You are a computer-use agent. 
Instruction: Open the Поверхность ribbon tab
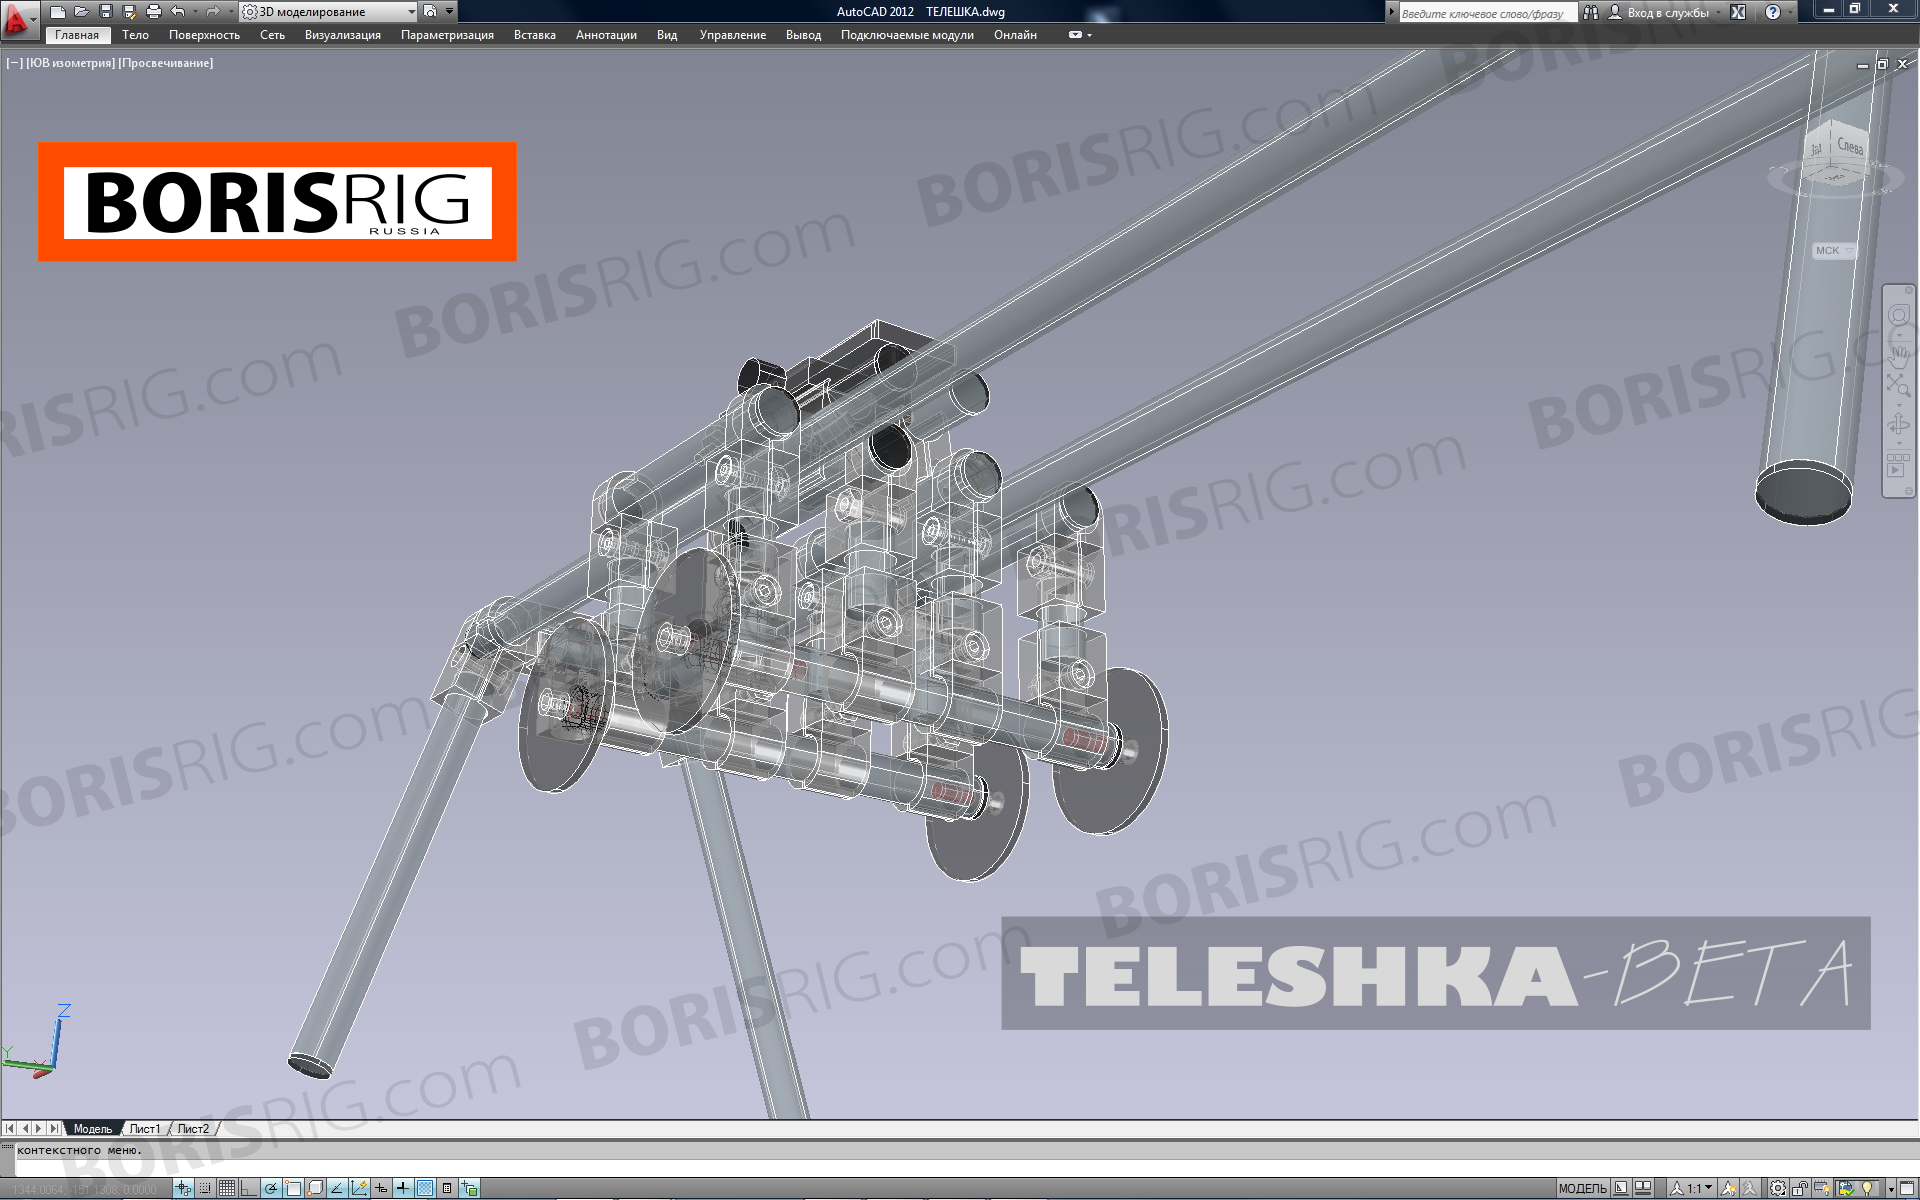(204, 35)
